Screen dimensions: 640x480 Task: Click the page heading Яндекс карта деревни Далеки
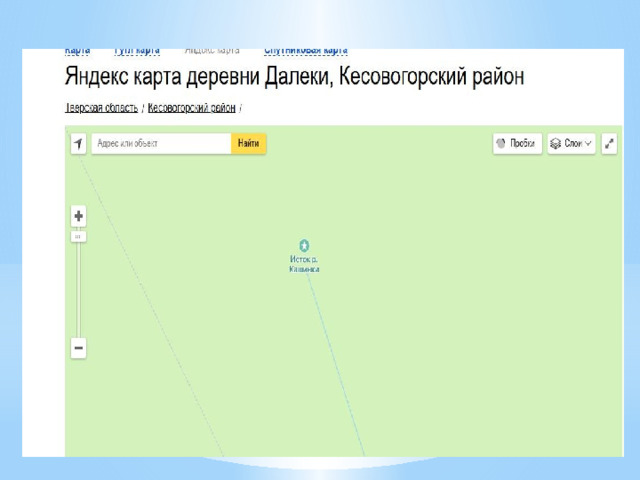294,76
